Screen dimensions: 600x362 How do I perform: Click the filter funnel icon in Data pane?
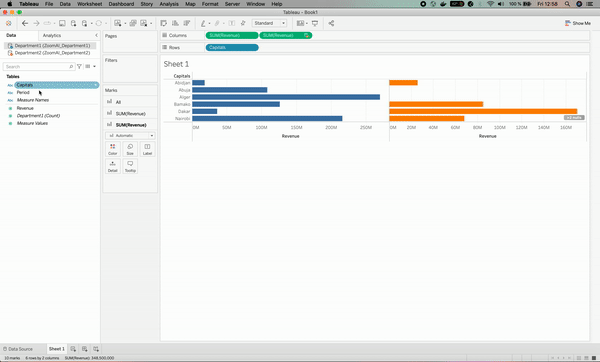79,67
